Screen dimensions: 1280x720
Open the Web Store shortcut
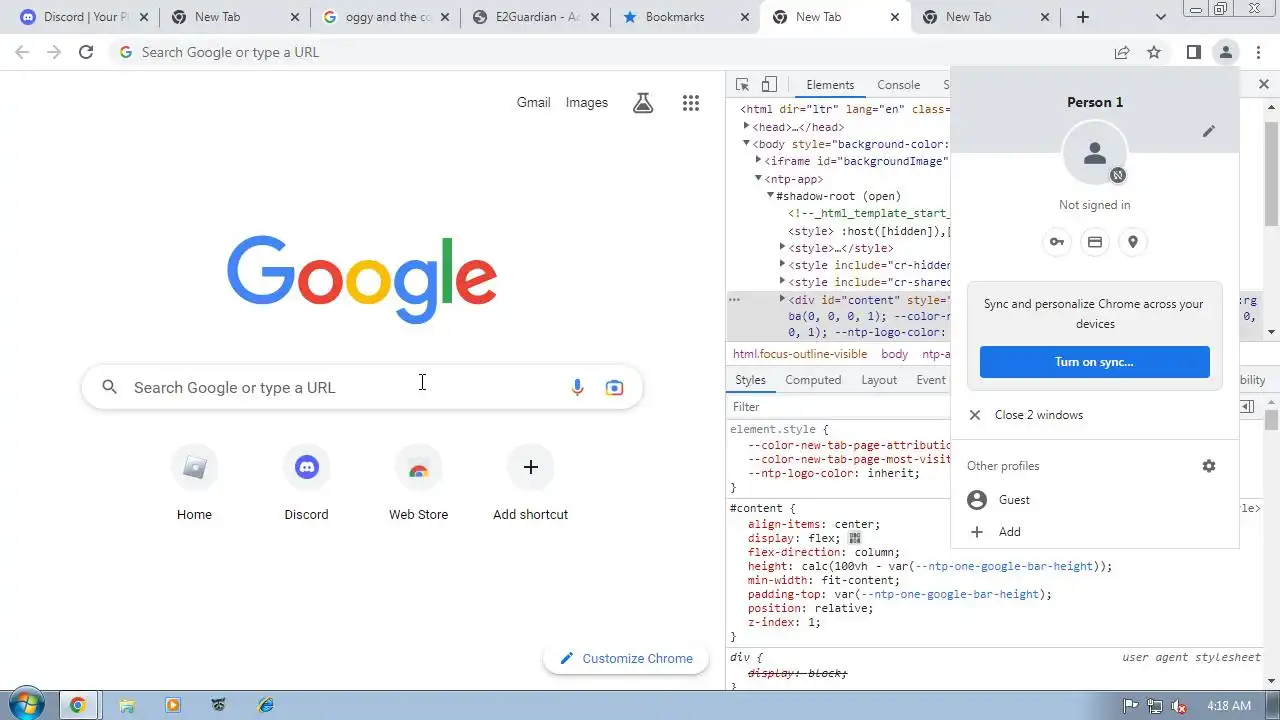point(418,484)
